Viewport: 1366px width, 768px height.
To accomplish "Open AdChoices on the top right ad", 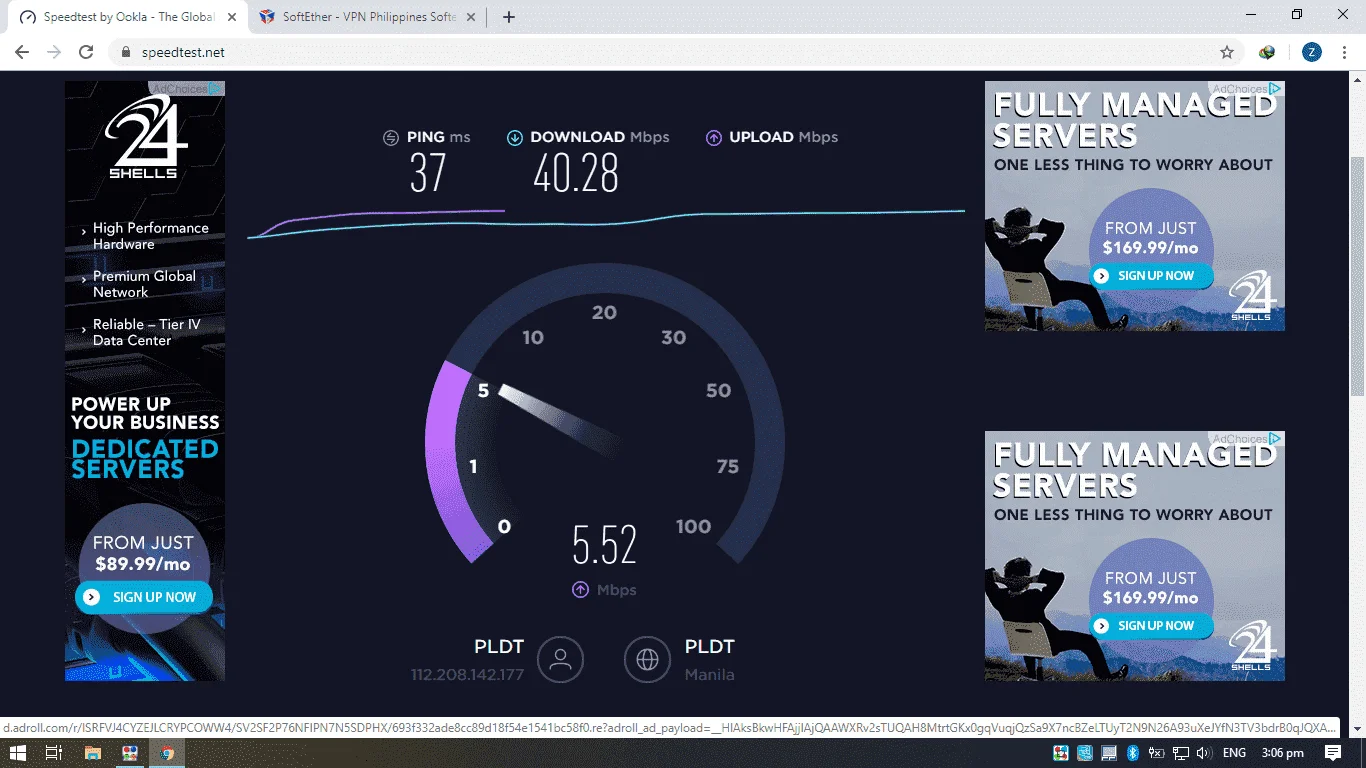I will pos(1247,89).
